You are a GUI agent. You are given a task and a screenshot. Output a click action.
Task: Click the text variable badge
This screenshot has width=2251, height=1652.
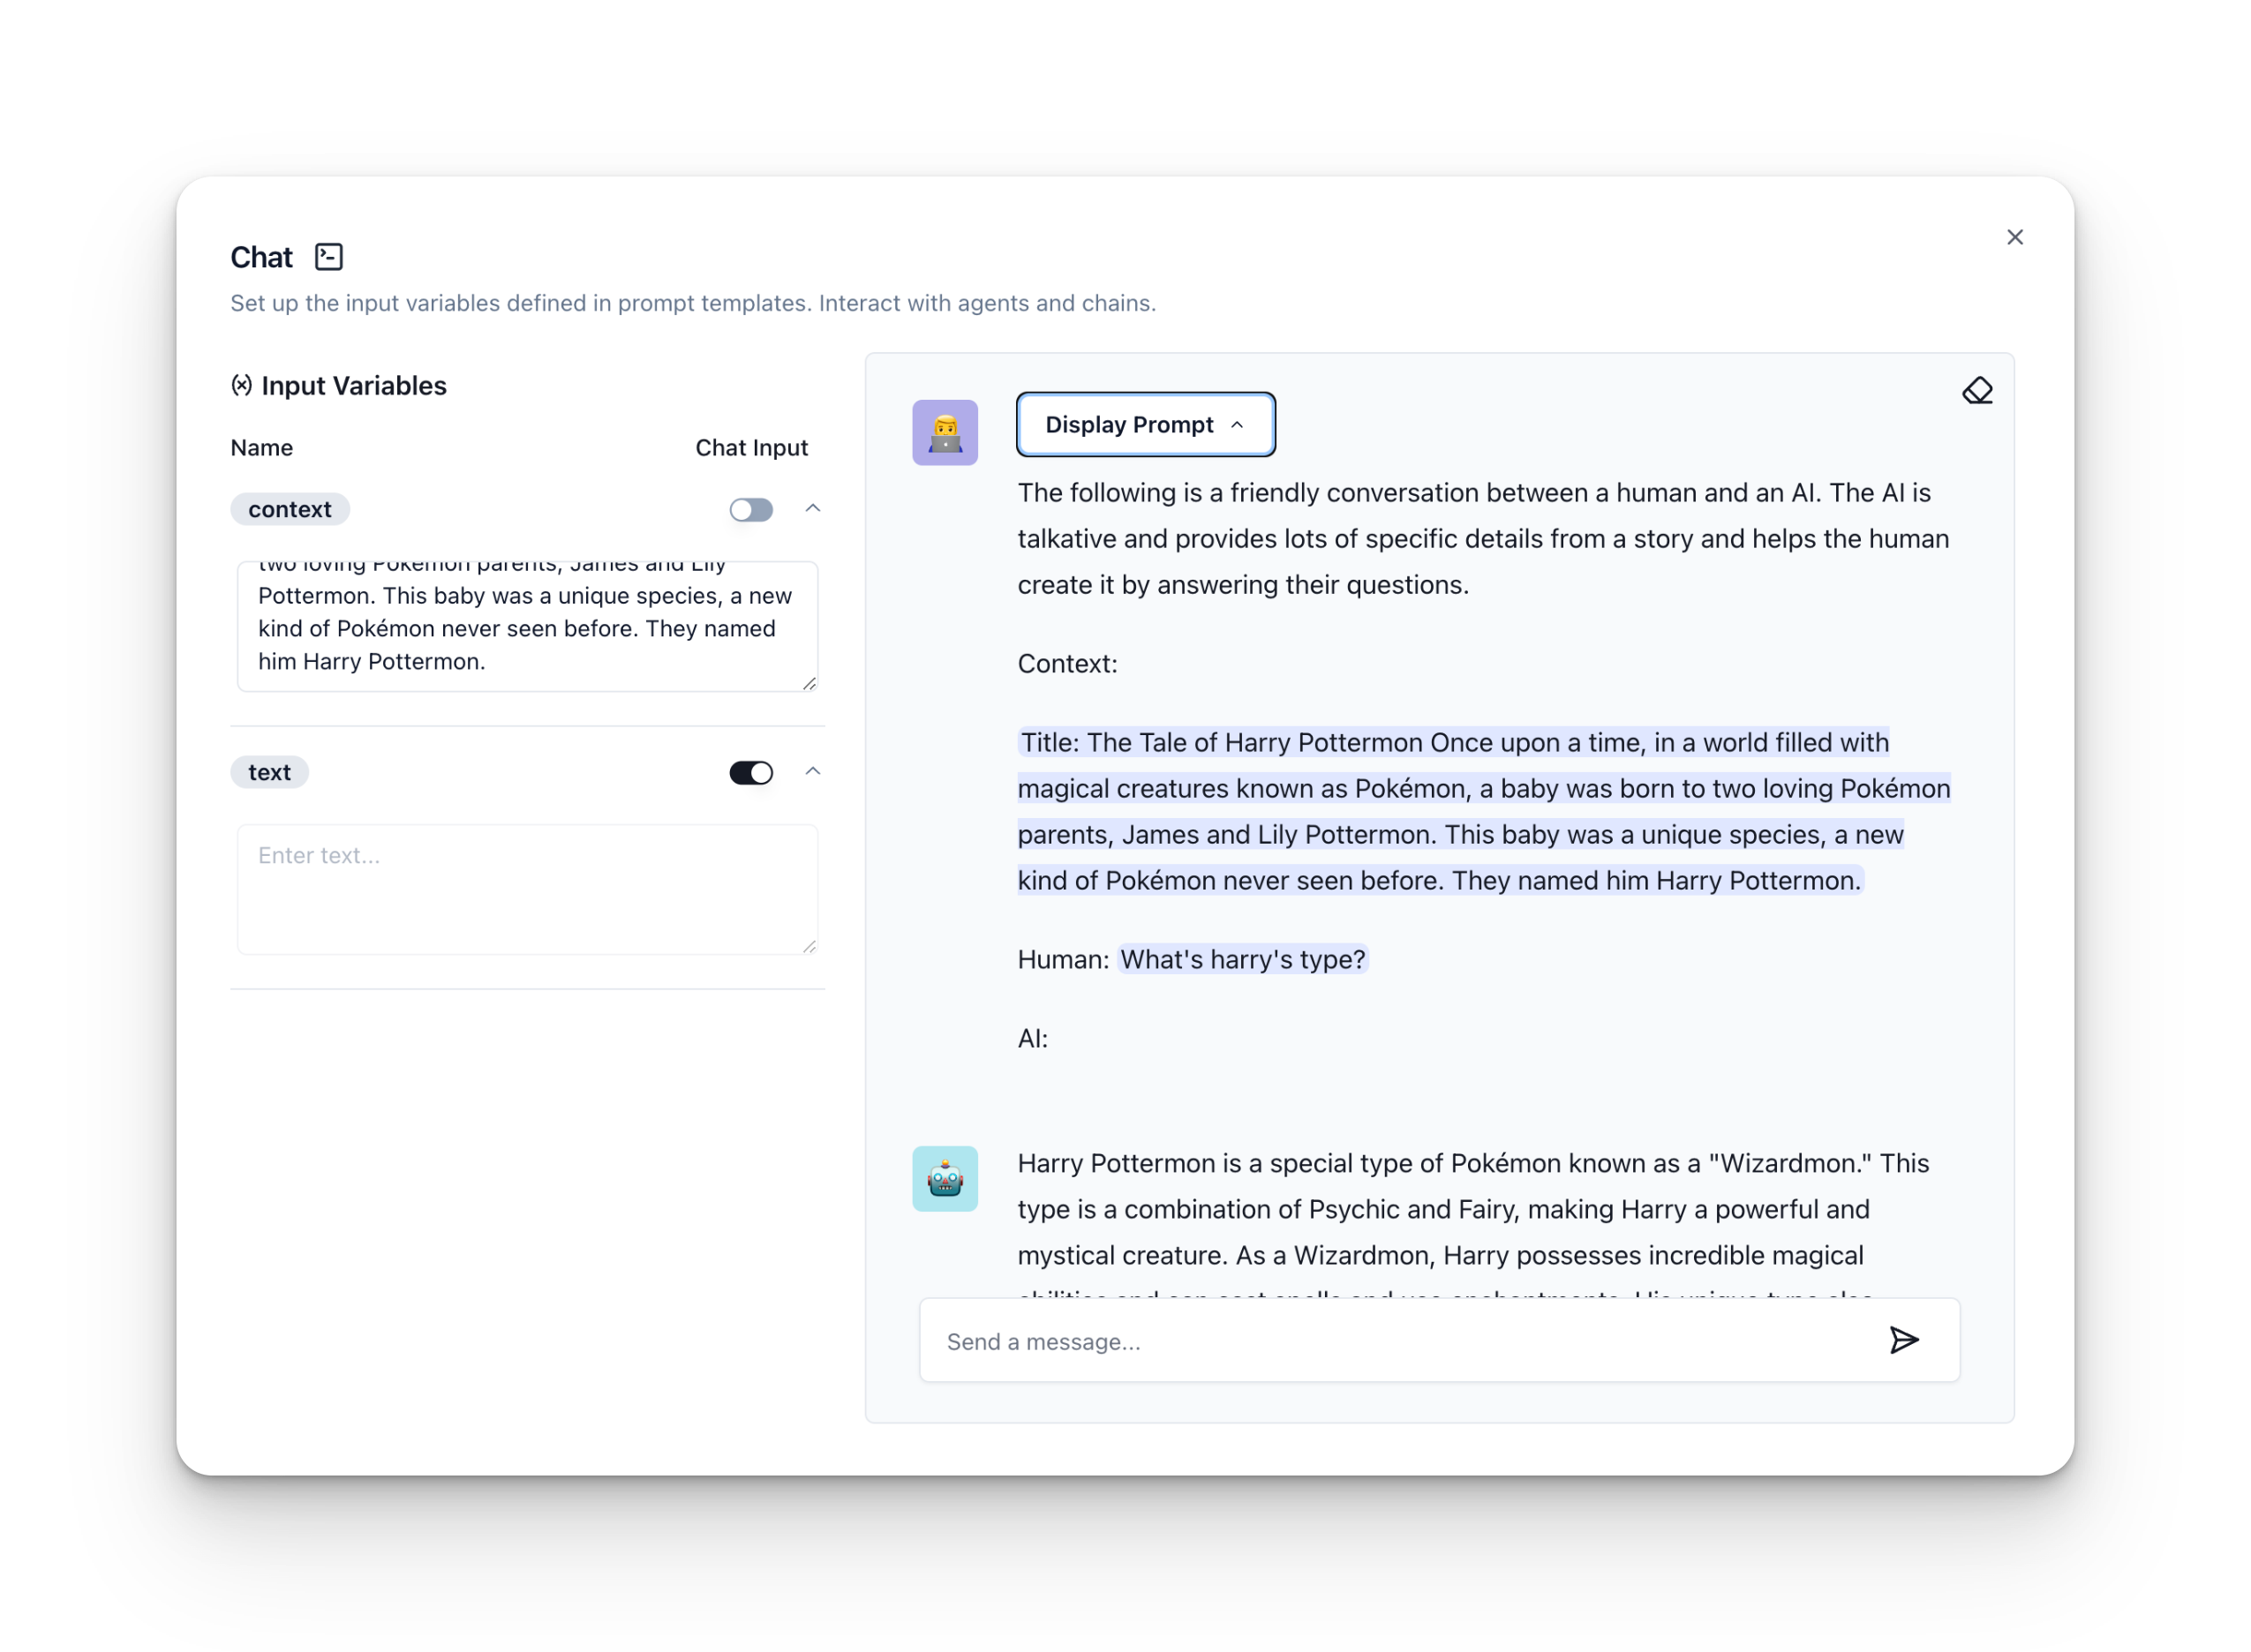(x=269, y=772)
